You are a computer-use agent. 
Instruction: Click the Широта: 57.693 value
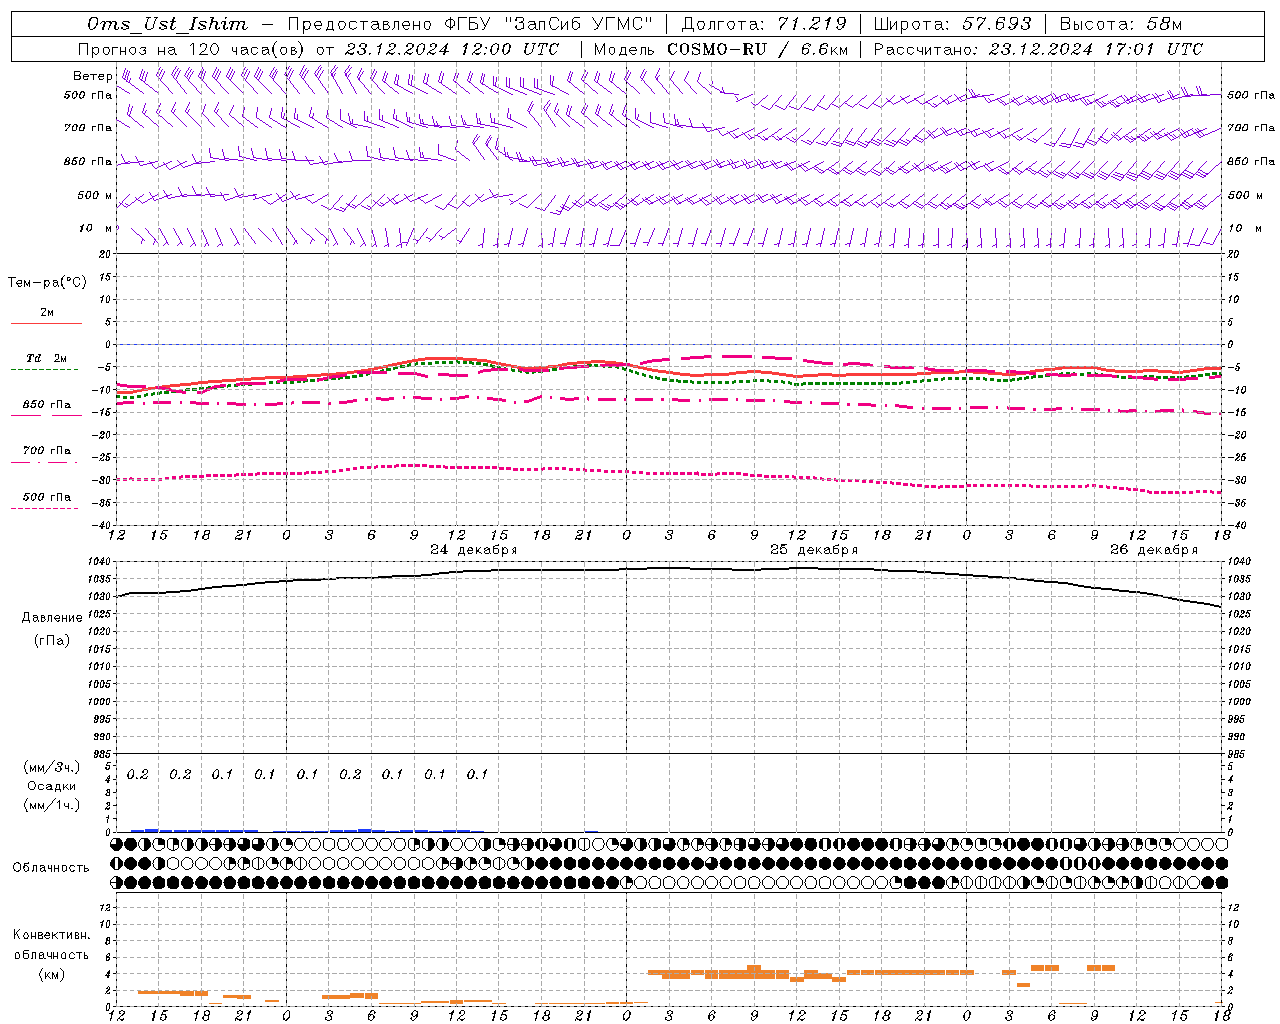[952, 24]
